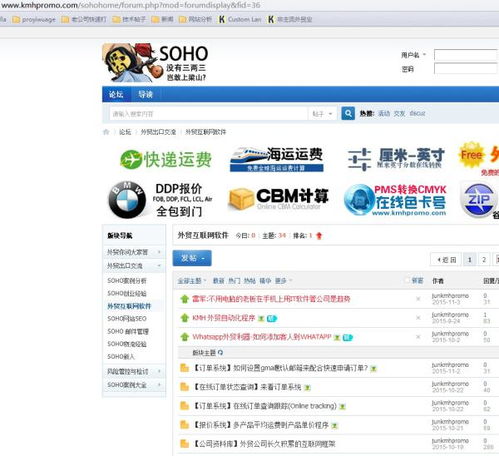Click the home icon in breadcrumb
This screenshot has width=499, height=456.
pyautogui.click(x=106, y=132)
